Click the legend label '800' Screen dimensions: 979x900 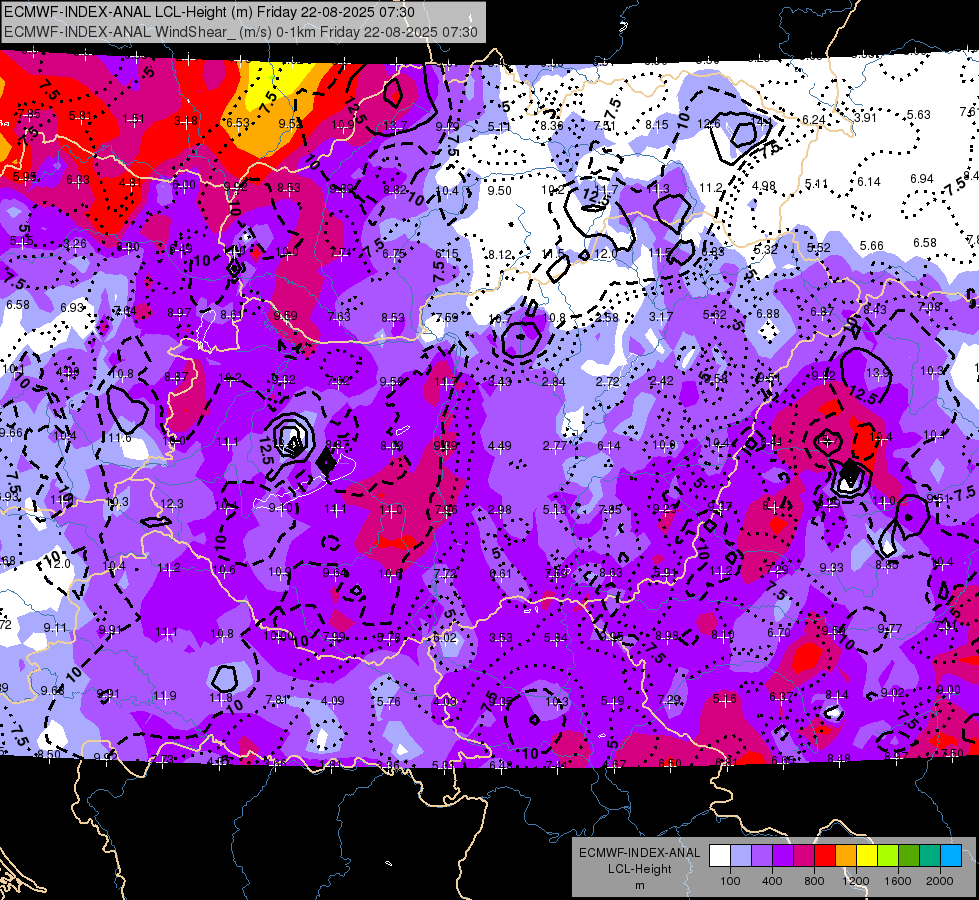pos(814,881)
